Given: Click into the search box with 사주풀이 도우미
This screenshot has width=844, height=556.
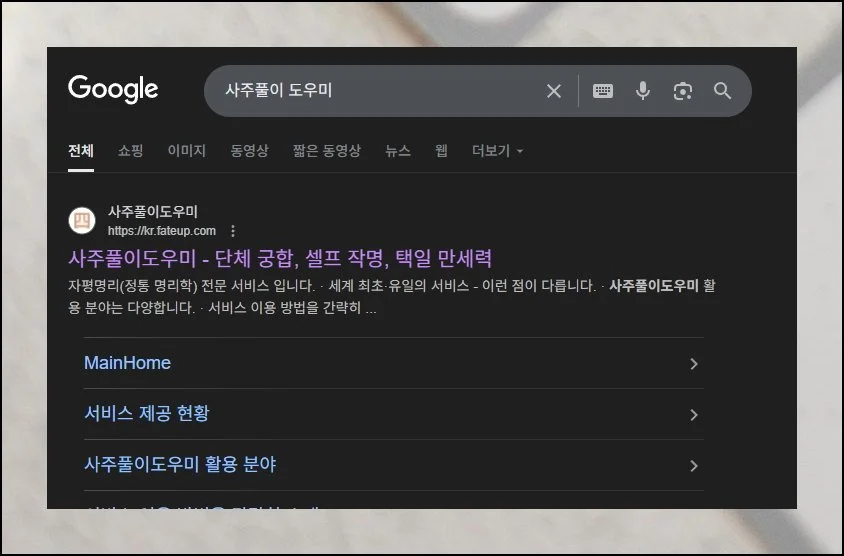Looking at the screenshot, I should pos(380,91).
